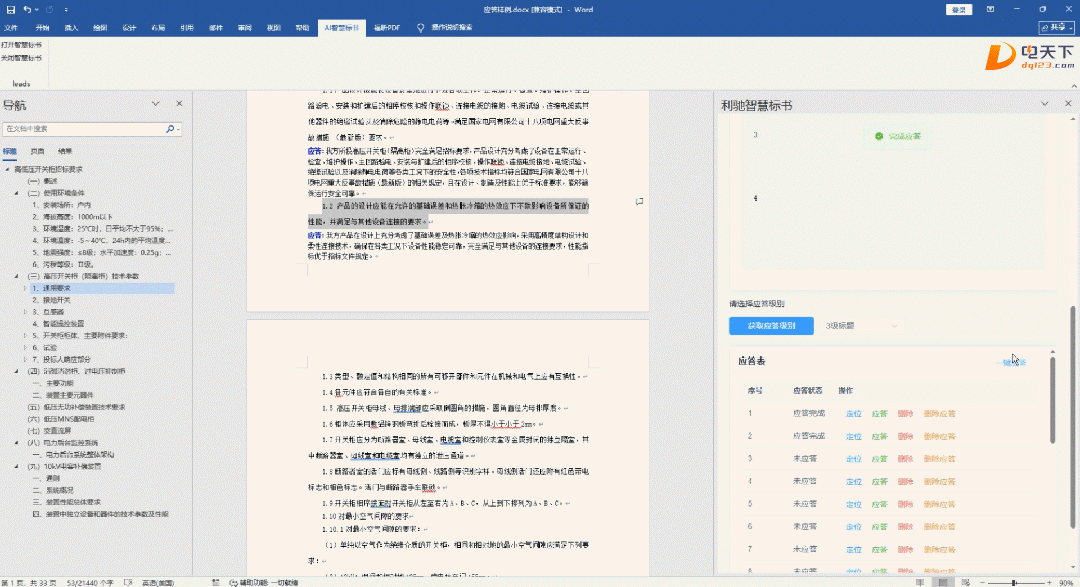Click the Redo icon in quick access toolbar
This screenshot has width=1080, height=587.
pyautogui.click(x=50, y=10)
